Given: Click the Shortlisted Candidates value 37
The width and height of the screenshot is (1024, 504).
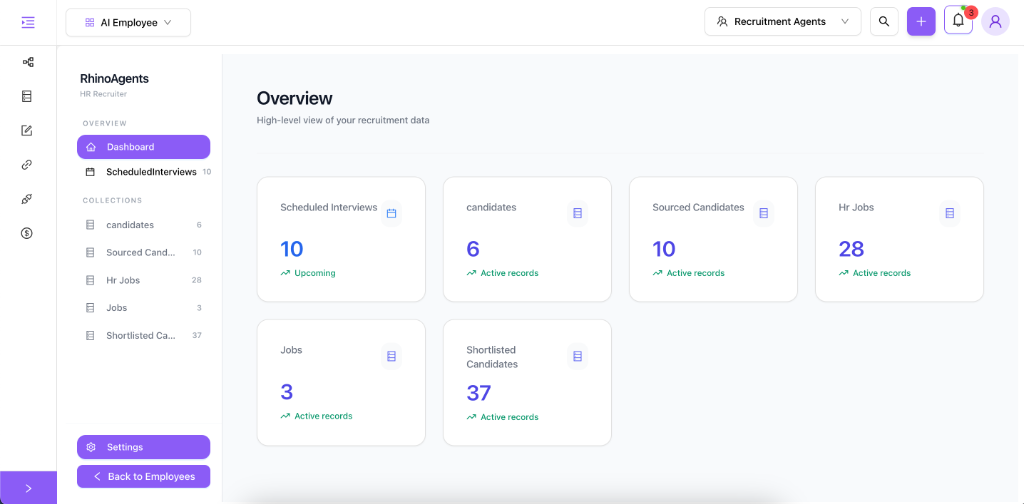Looking at the screenshot, I should (479, 393).
